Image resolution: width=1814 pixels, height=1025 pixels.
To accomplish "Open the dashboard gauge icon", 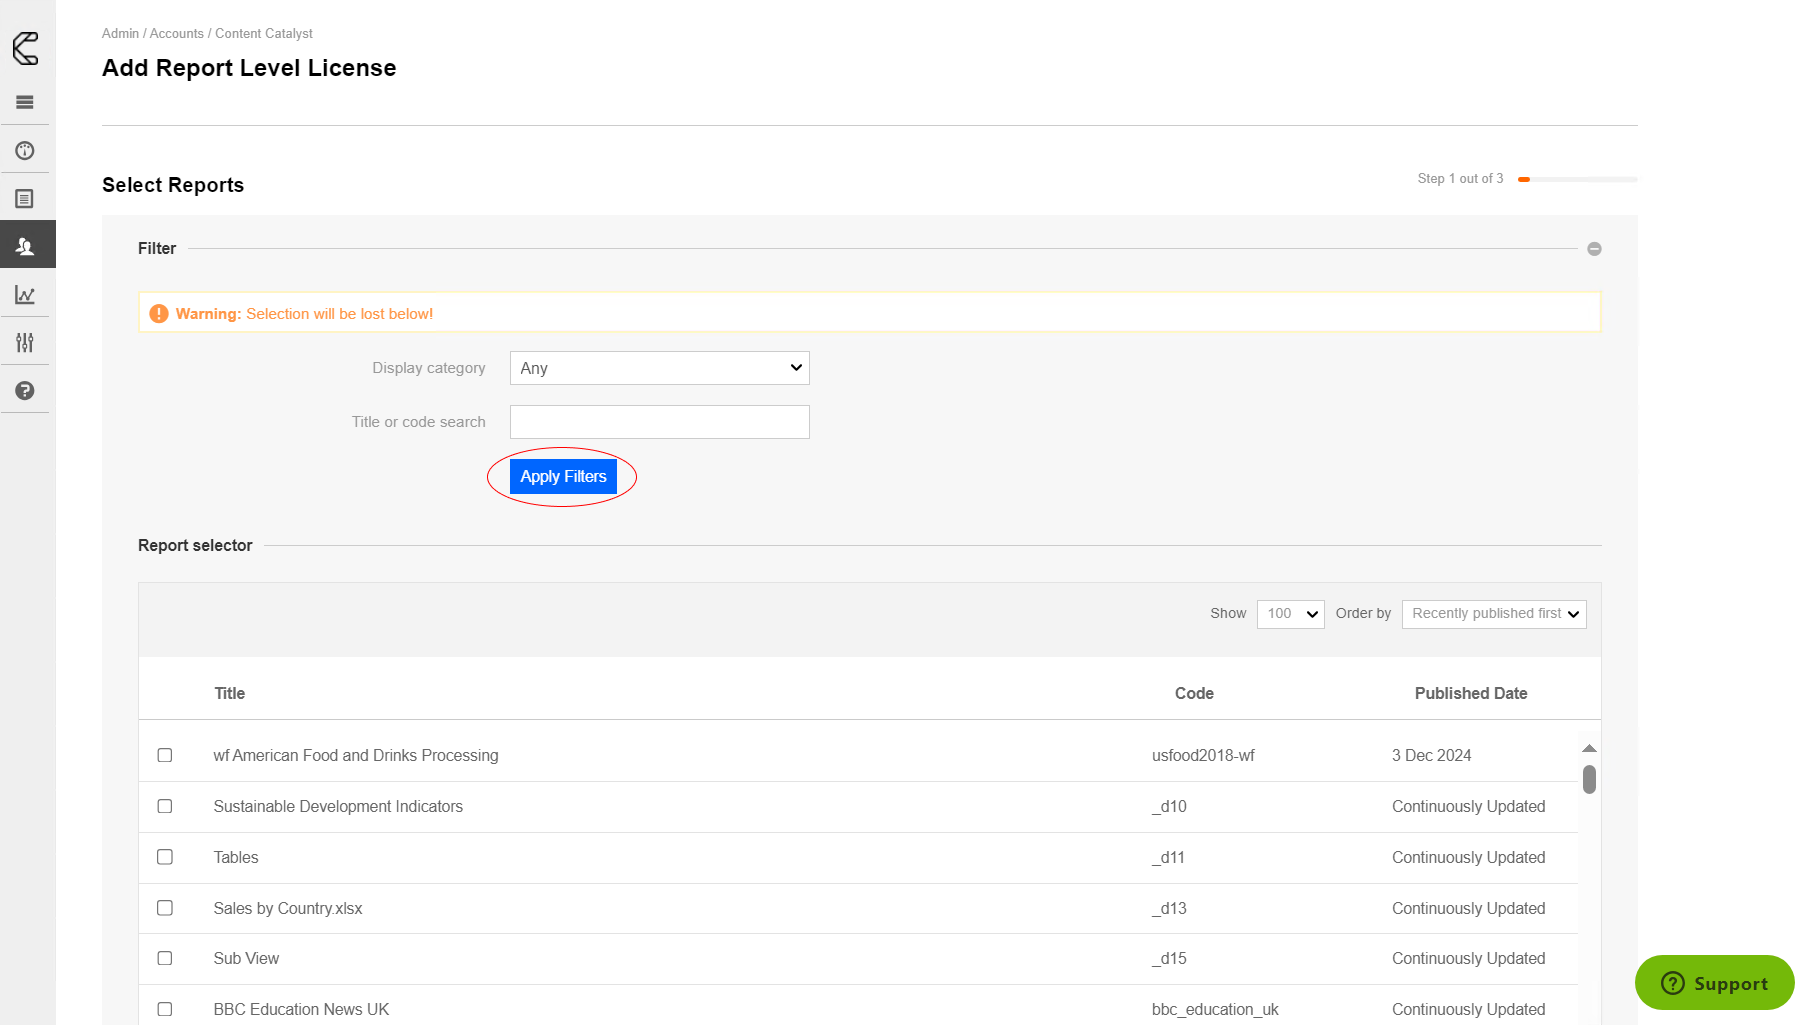I will [x=25, y=151].
